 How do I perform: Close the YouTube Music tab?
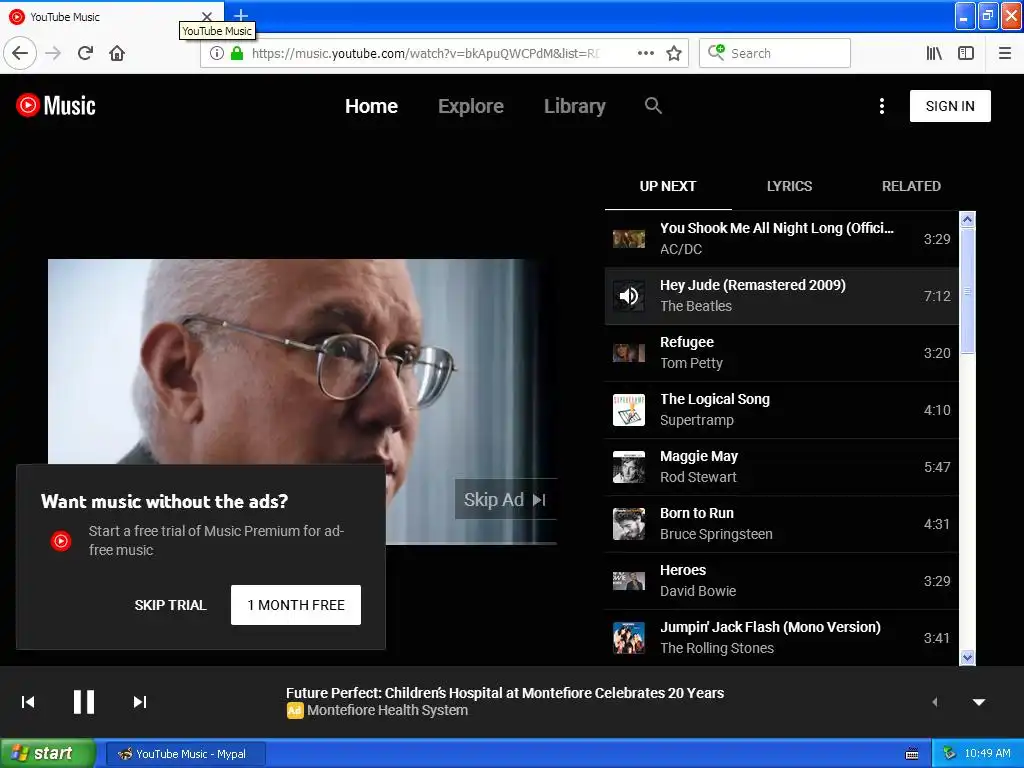pos(206,16)
